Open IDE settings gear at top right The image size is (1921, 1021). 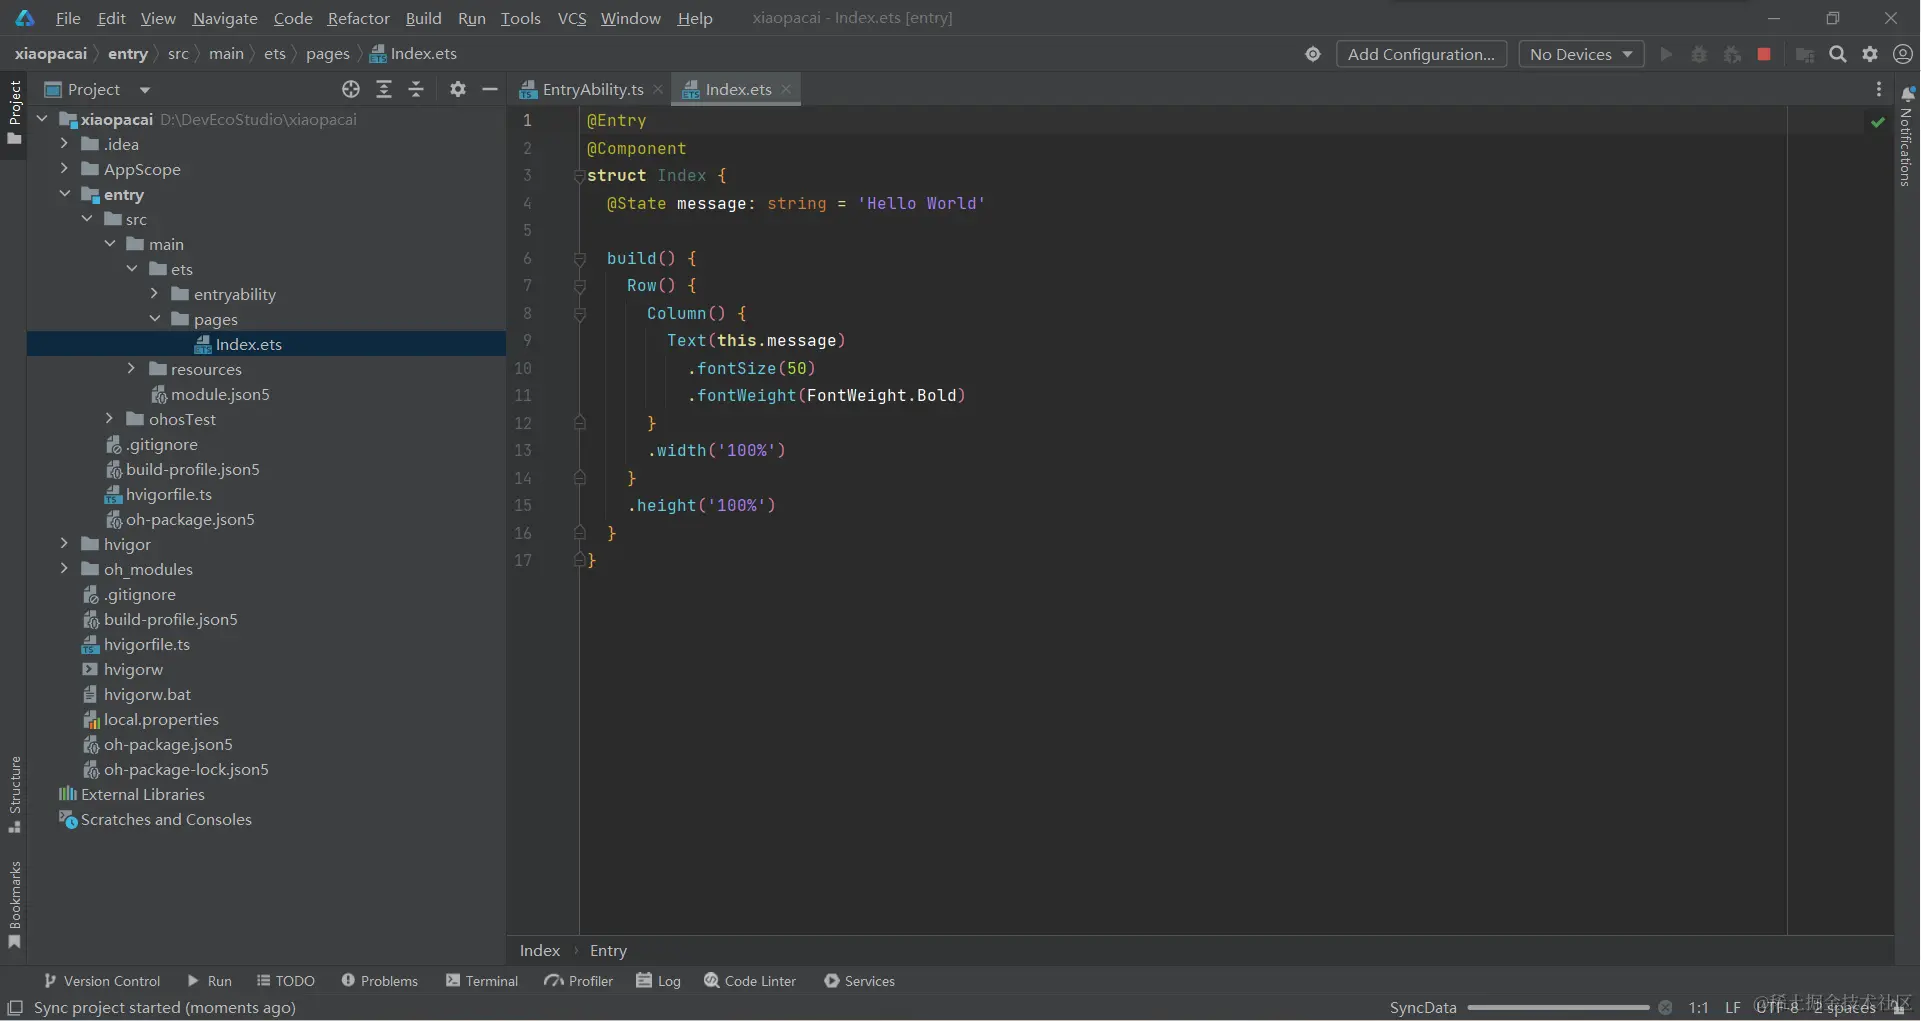tap(1870, 54)
